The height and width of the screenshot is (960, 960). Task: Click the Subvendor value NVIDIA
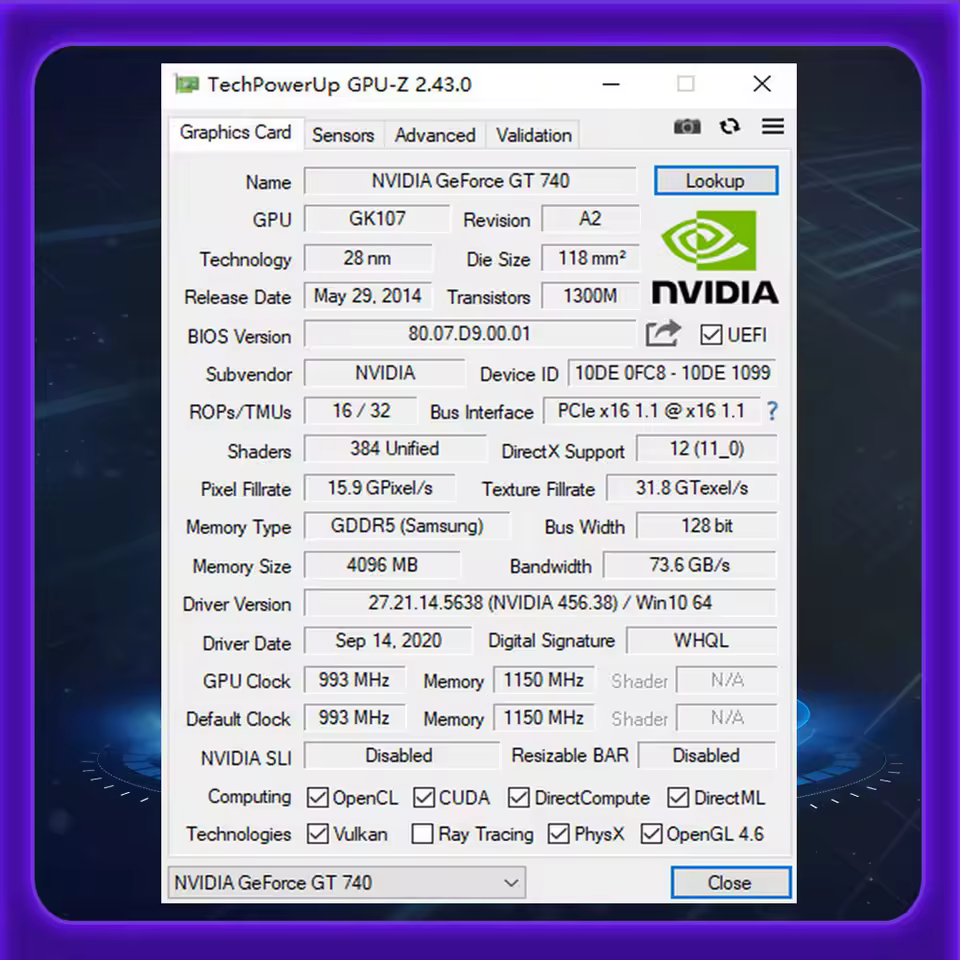[384, 373]
